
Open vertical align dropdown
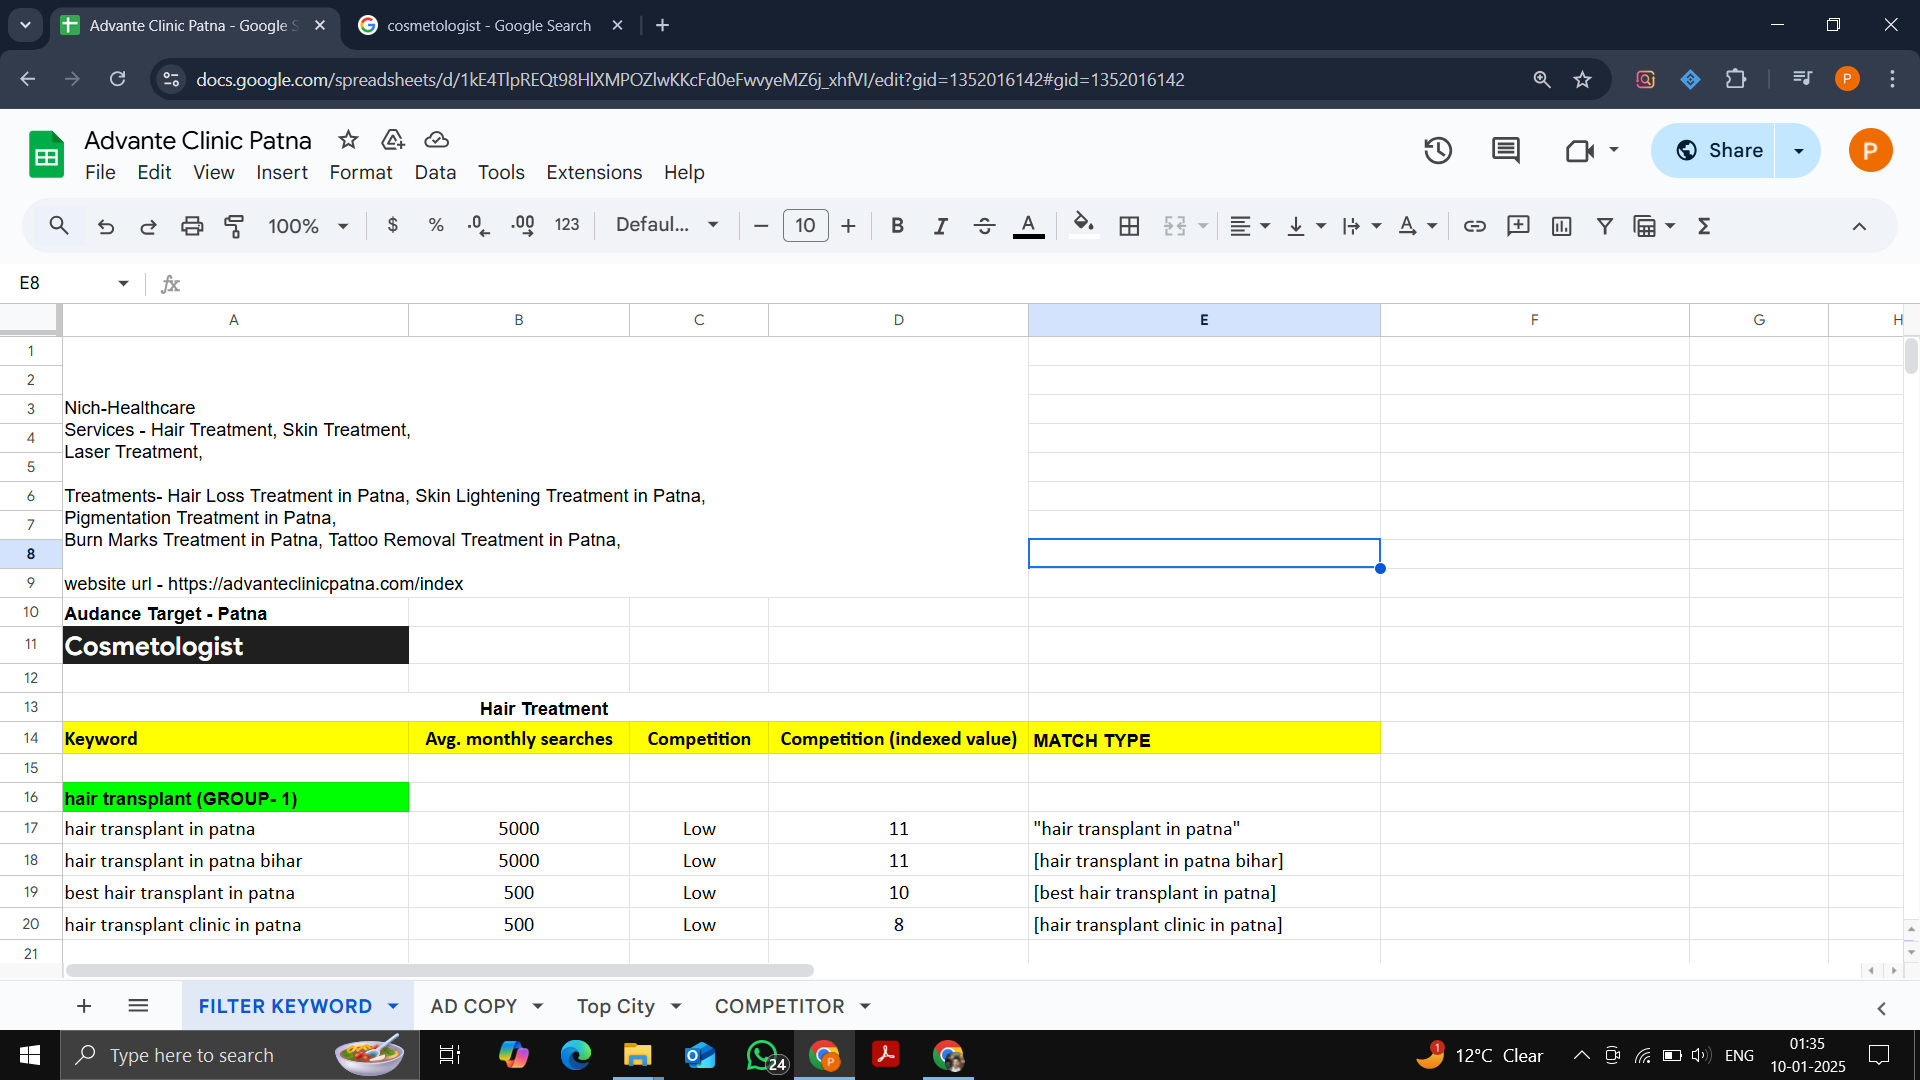[1305, 226]
